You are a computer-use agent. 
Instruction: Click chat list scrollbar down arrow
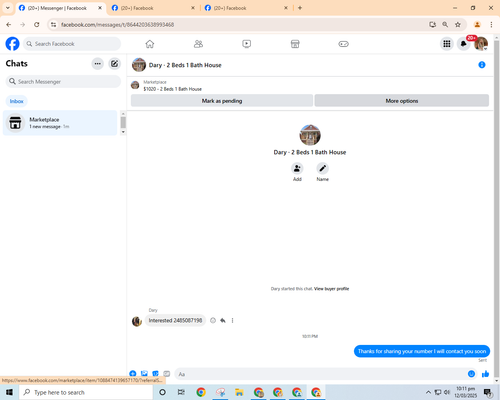point(123,132)
